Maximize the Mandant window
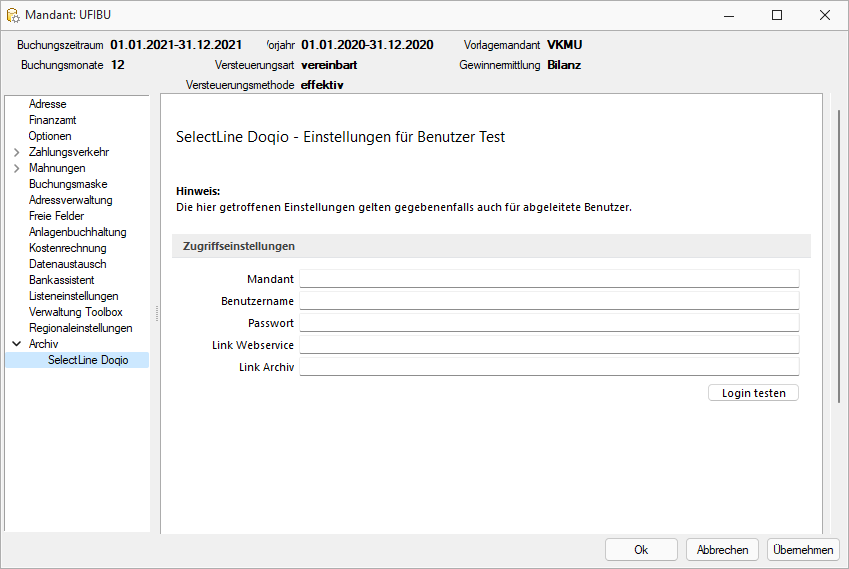 [x=776, y=15]
